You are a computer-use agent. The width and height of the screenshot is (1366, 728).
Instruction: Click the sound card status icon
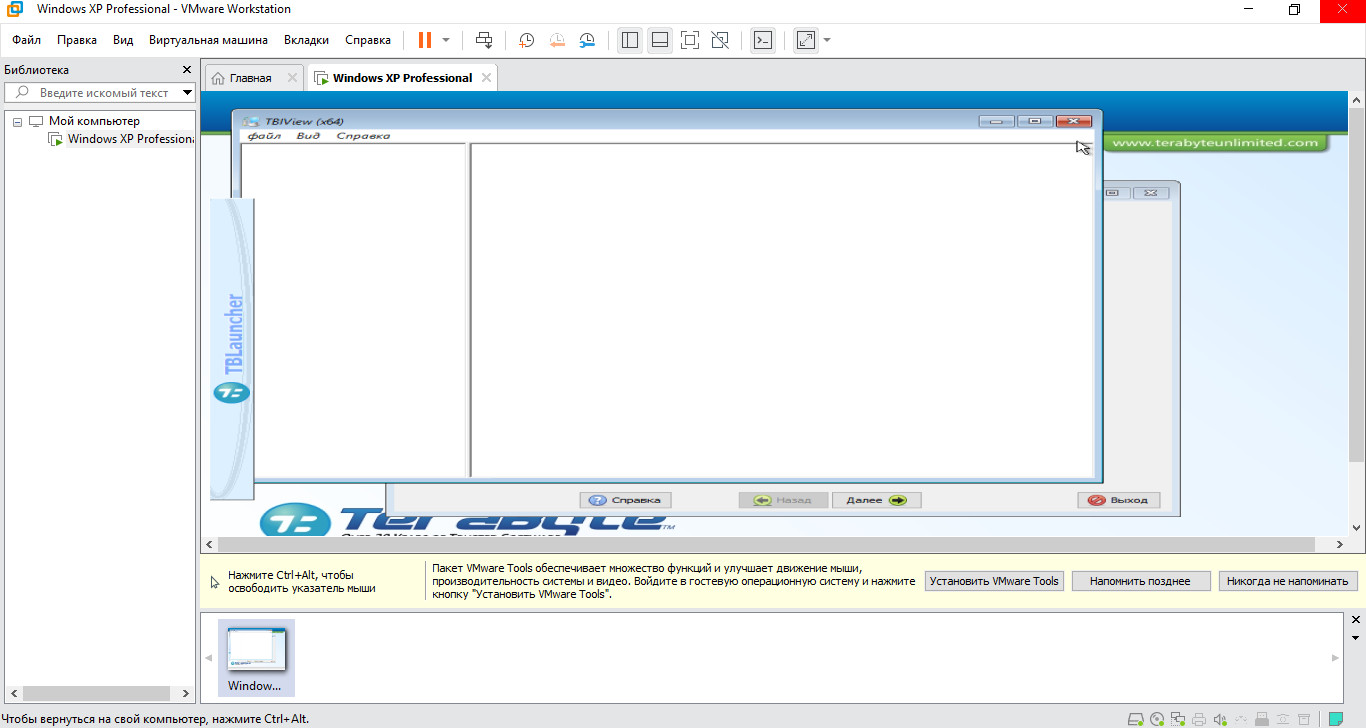pyautogui.click(x=1220, y=719)
